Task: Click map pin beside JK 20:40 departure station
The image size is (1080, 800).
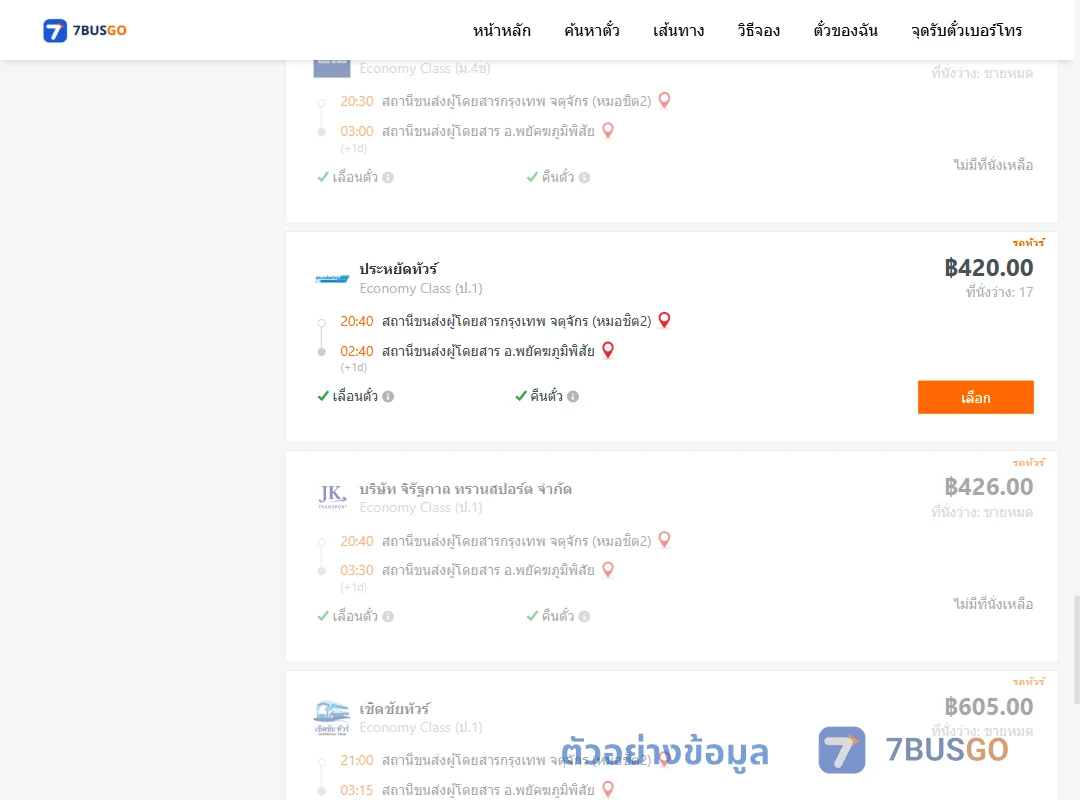Action: 665,540
